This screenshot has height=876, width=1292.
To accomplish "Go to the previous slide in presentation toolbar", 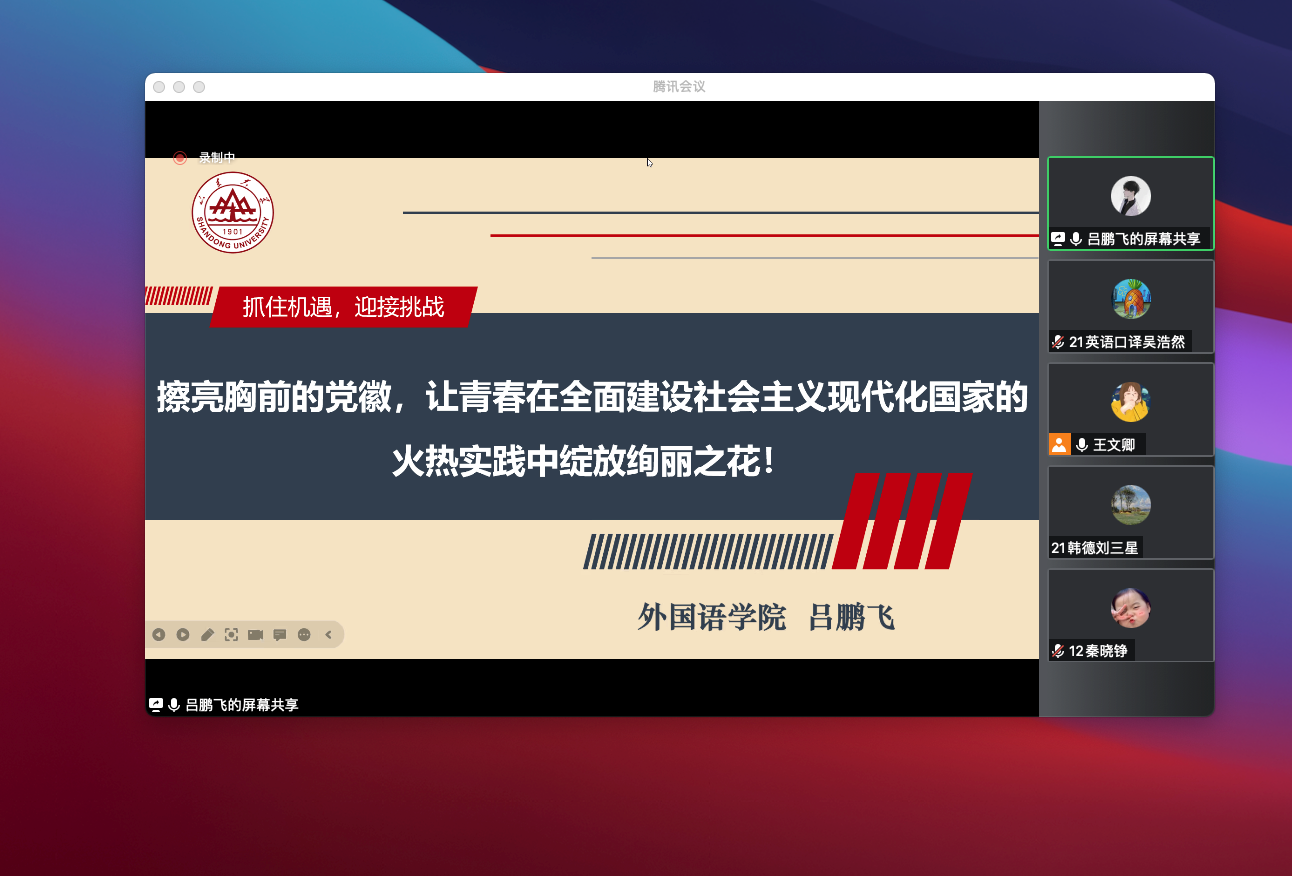I will [159, 634].
